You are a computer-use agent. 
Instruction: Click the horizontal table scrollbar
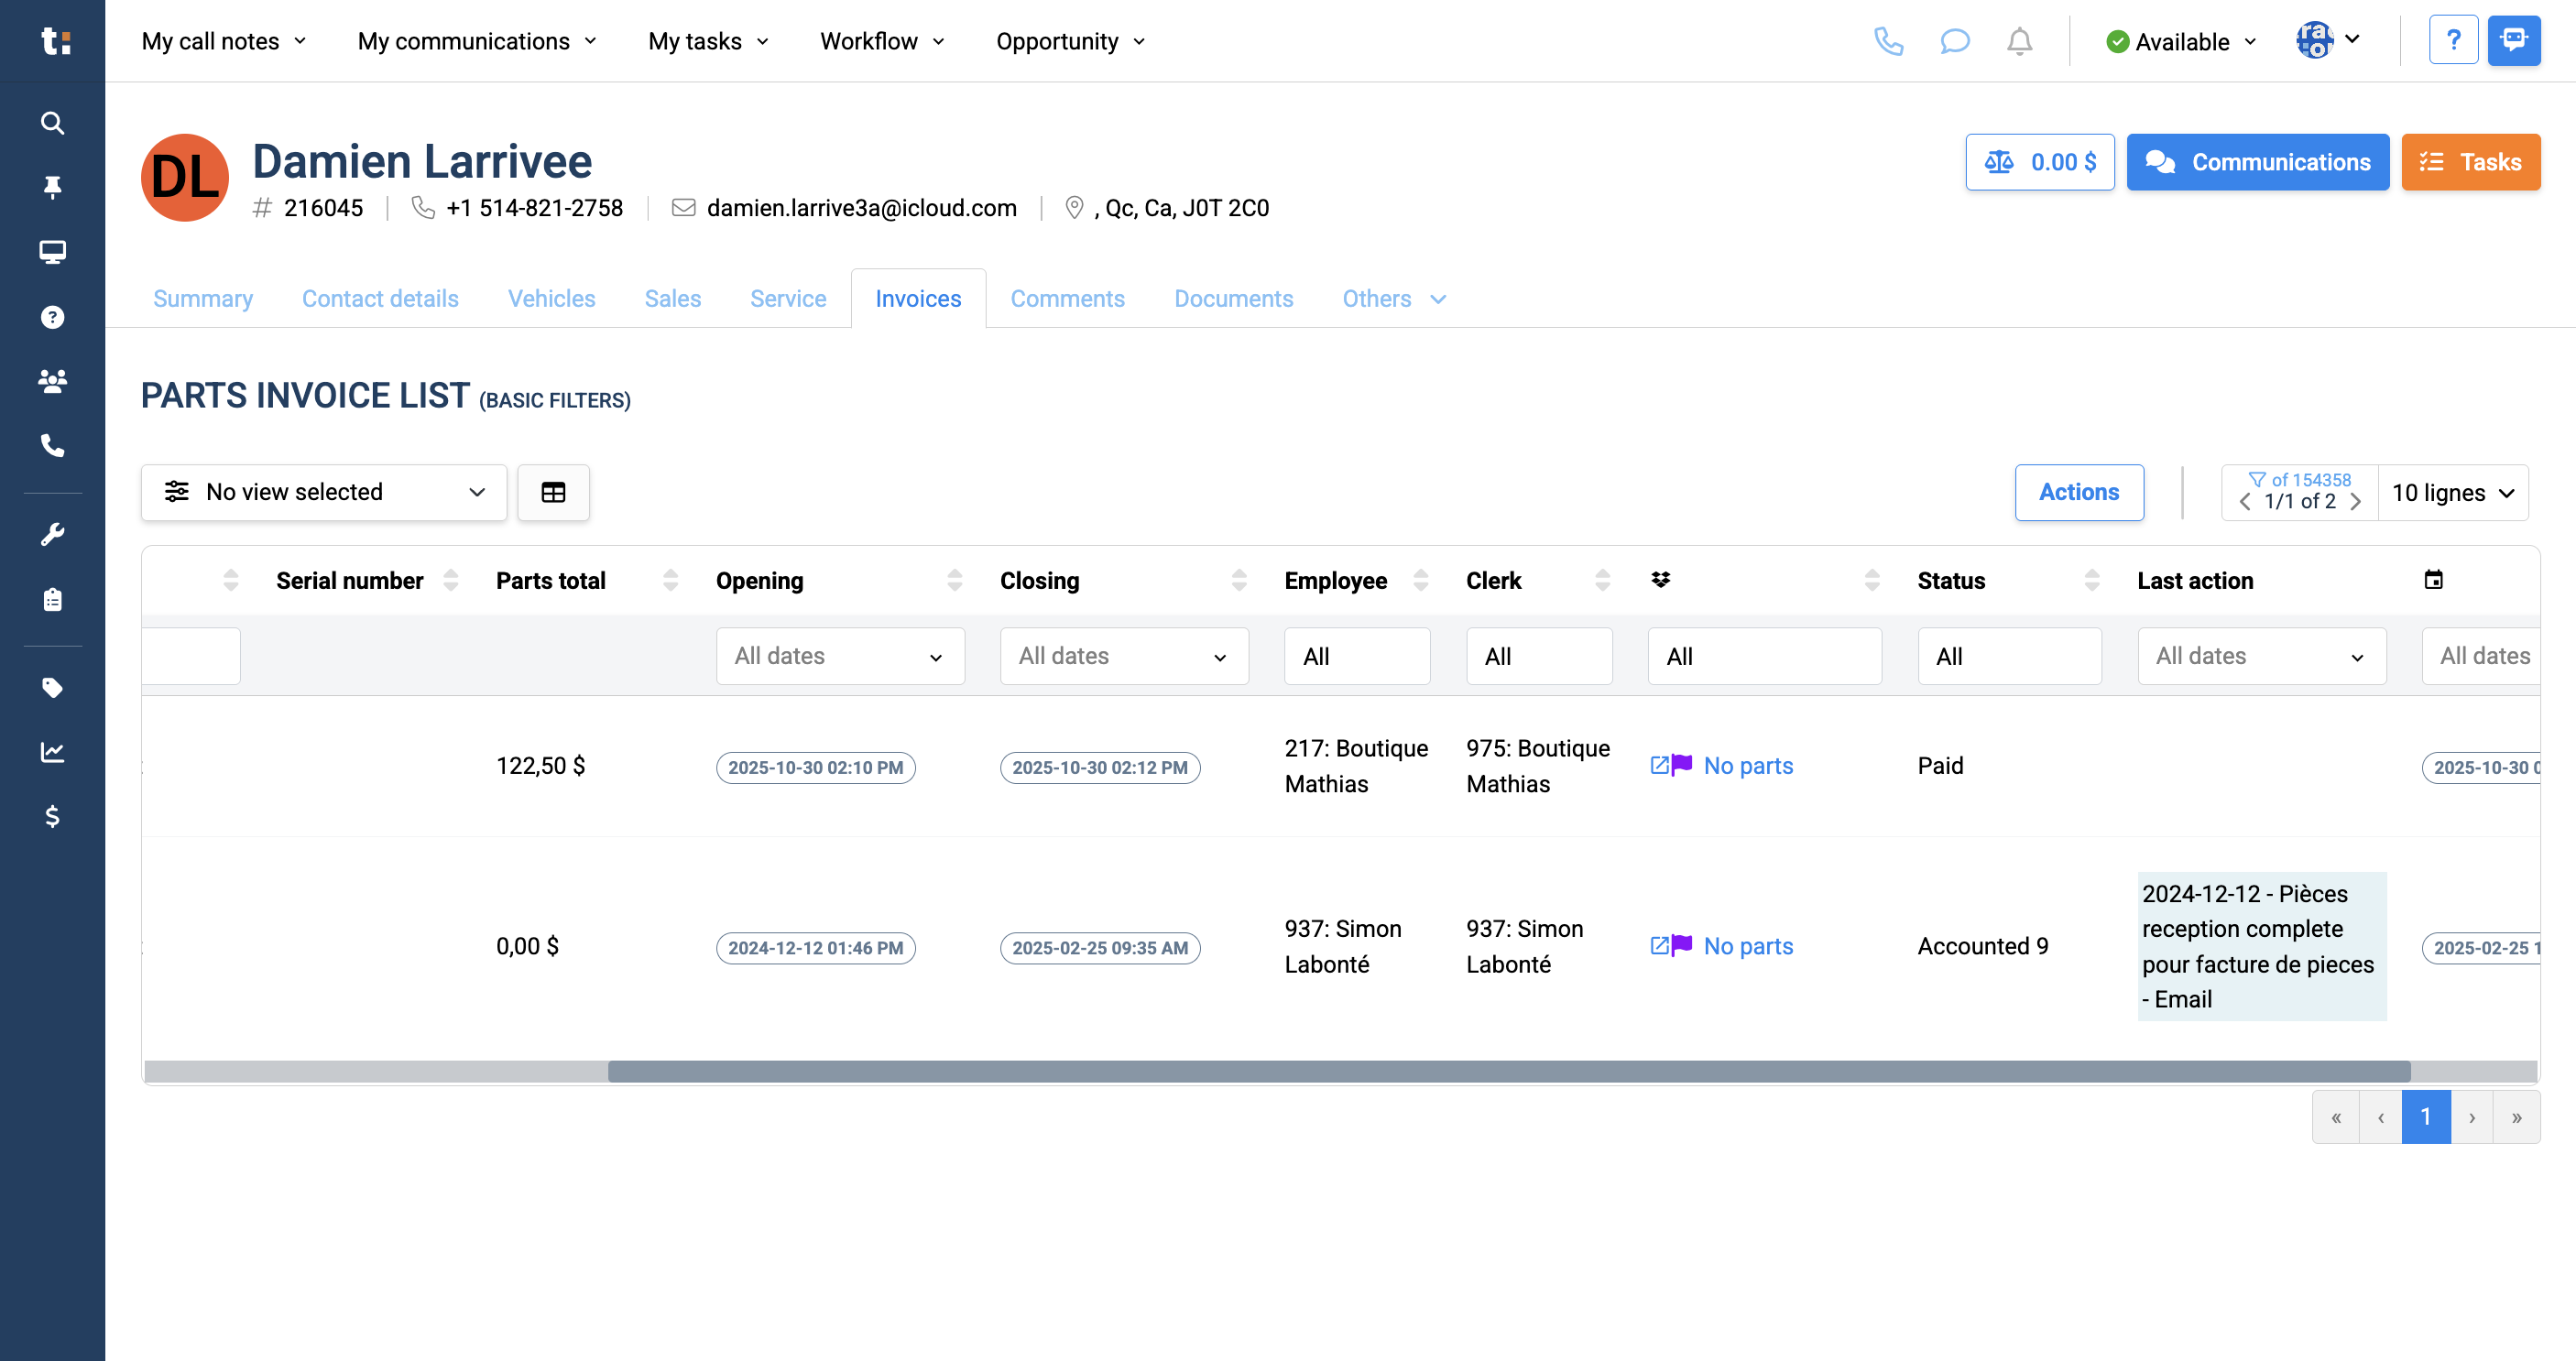pos(1509,1071)
